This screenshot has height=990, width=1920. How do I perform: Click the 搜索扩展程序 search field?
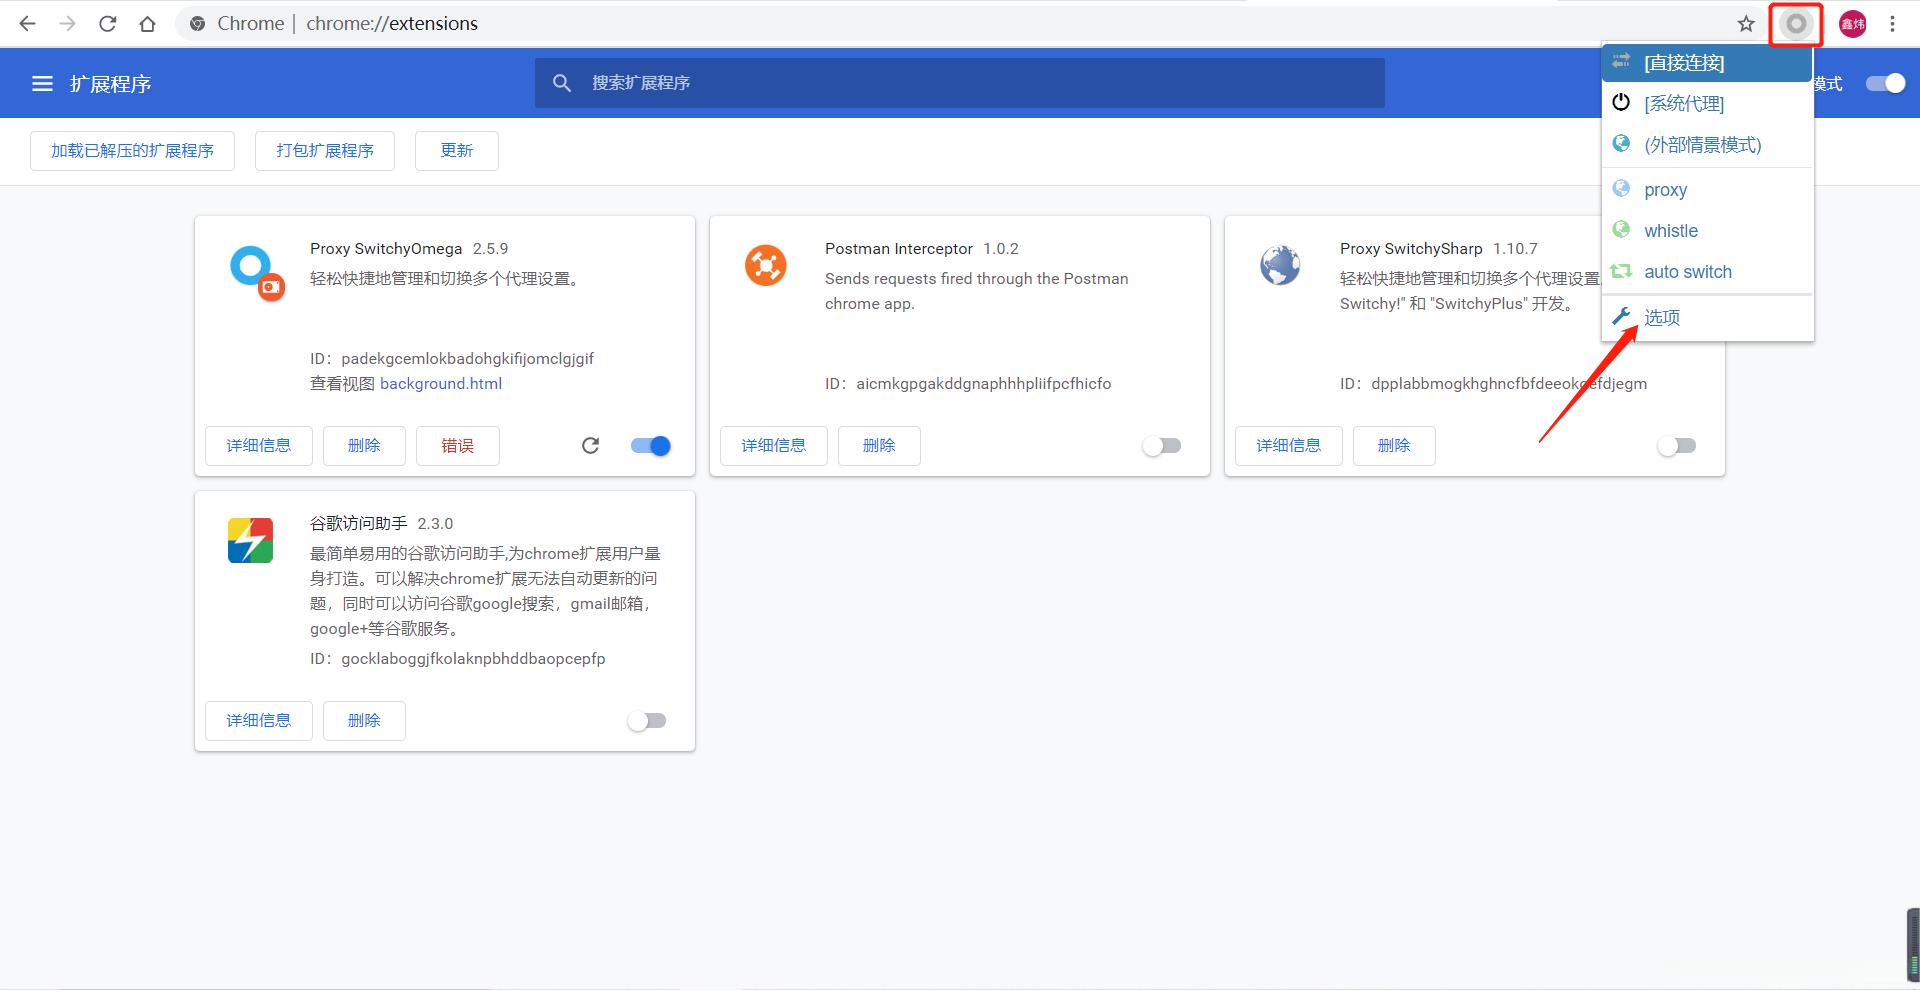(960, 83)
